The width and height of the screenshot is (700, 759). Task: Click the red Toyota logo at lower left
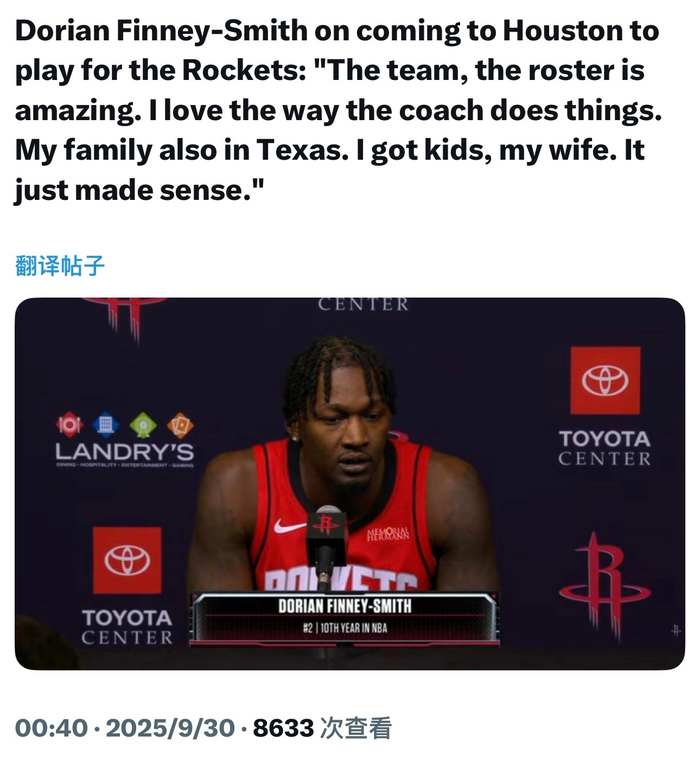(127, 561)
